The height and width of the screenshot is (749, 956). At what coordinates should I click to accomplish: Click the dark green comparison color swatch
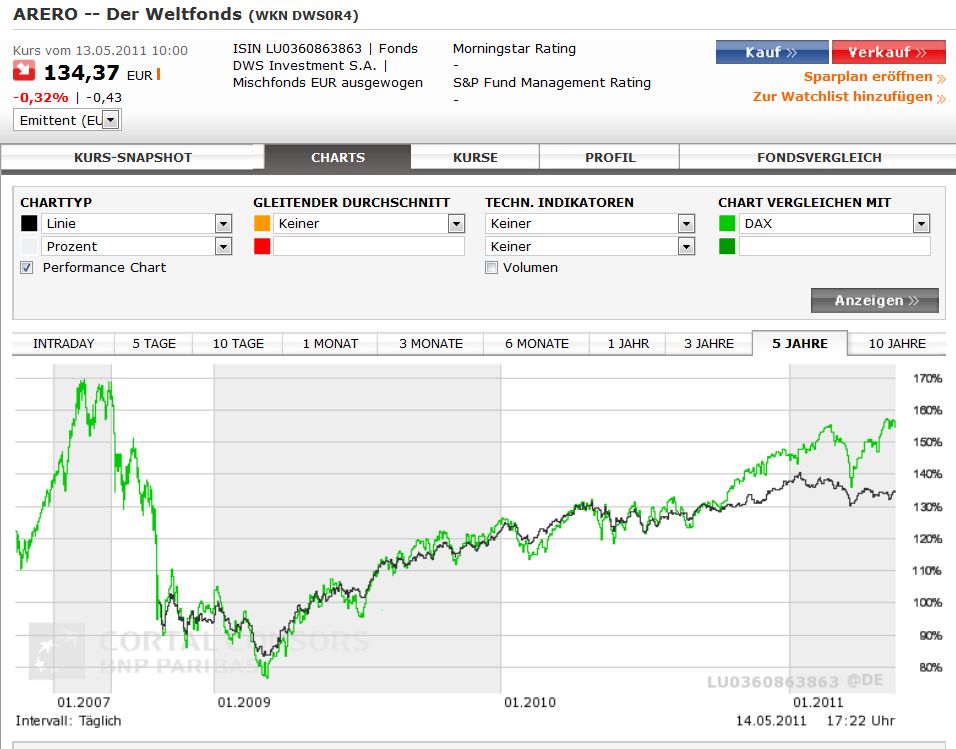(x=727, y=246)
